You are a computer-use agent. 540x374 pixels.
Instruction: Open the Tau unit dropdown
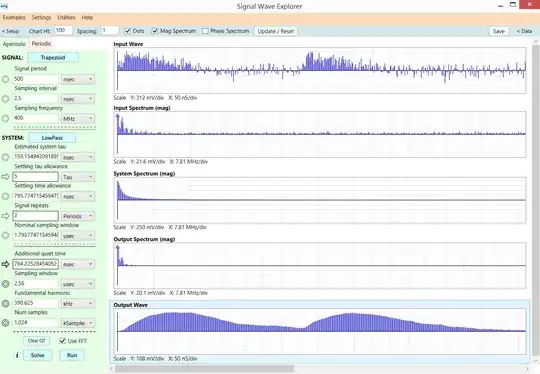[77, 177]
